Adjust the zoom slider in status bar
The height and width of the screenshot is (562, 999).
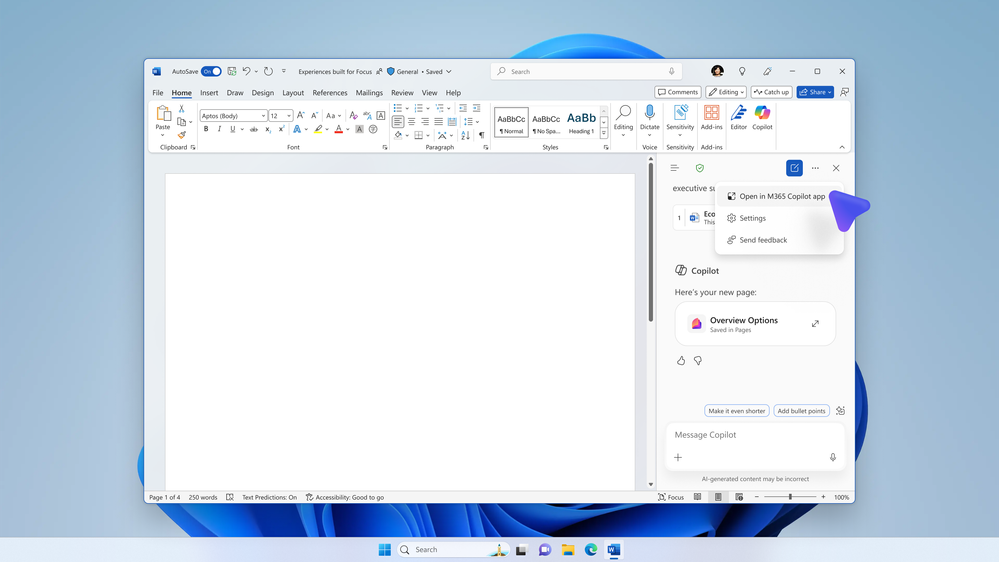point(790,497)
